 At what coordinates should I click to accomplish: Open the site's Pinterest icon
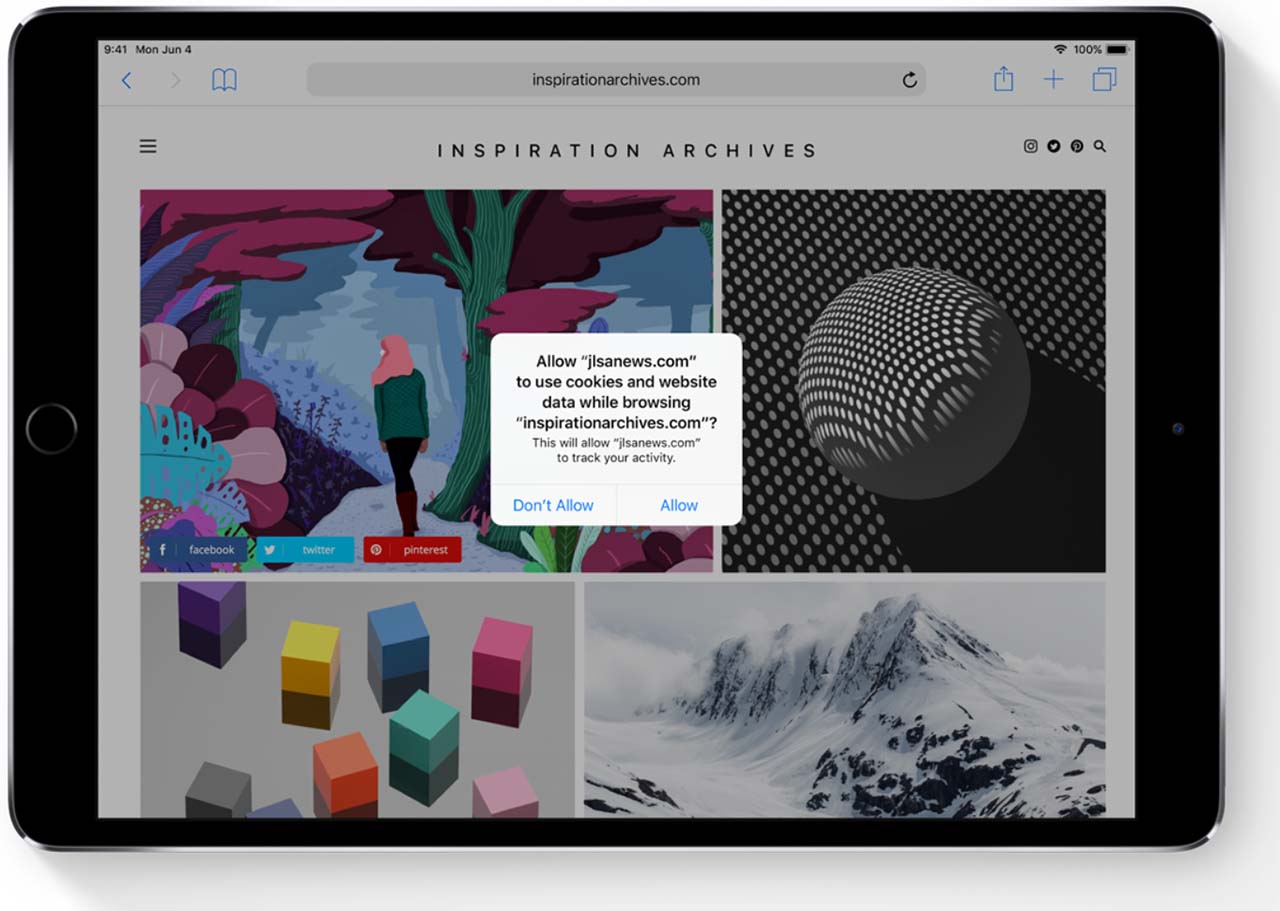click(1076, 146)
